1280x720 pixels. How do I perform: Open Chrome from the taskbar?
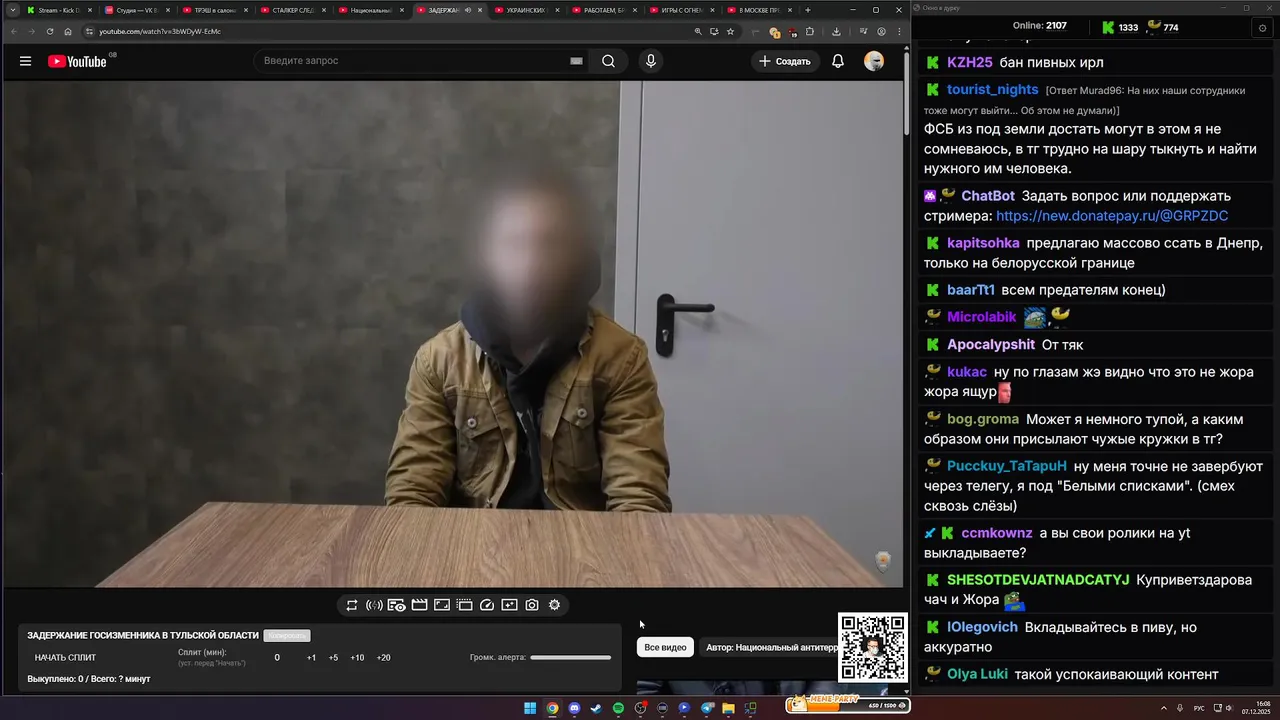click(x=552, y=708)
